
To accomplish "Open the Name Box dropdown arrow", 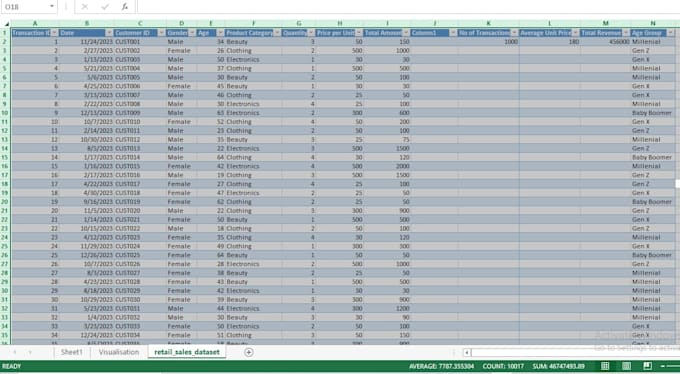I will click(52, 7).
